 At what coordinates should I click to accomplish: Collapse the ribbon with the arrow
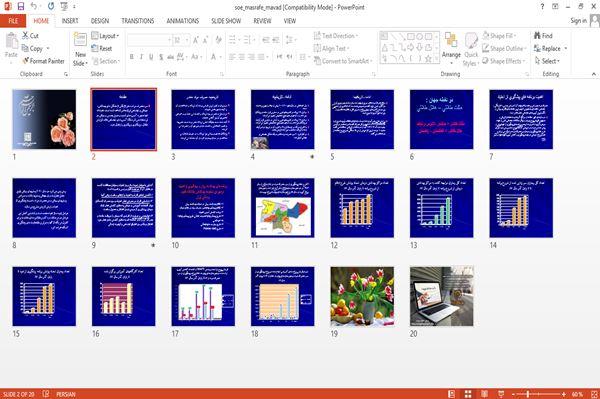593,74
